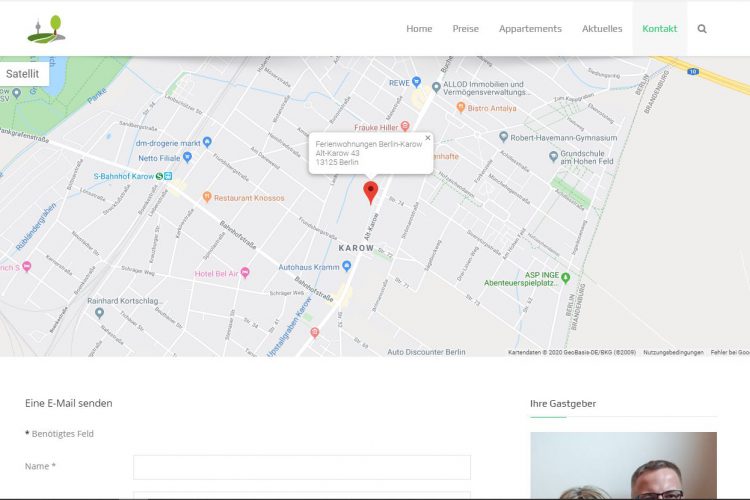Select the Bistro Antalya restaurant marker
This screenshot has height=500, width=750.
[x=461, y=108]
